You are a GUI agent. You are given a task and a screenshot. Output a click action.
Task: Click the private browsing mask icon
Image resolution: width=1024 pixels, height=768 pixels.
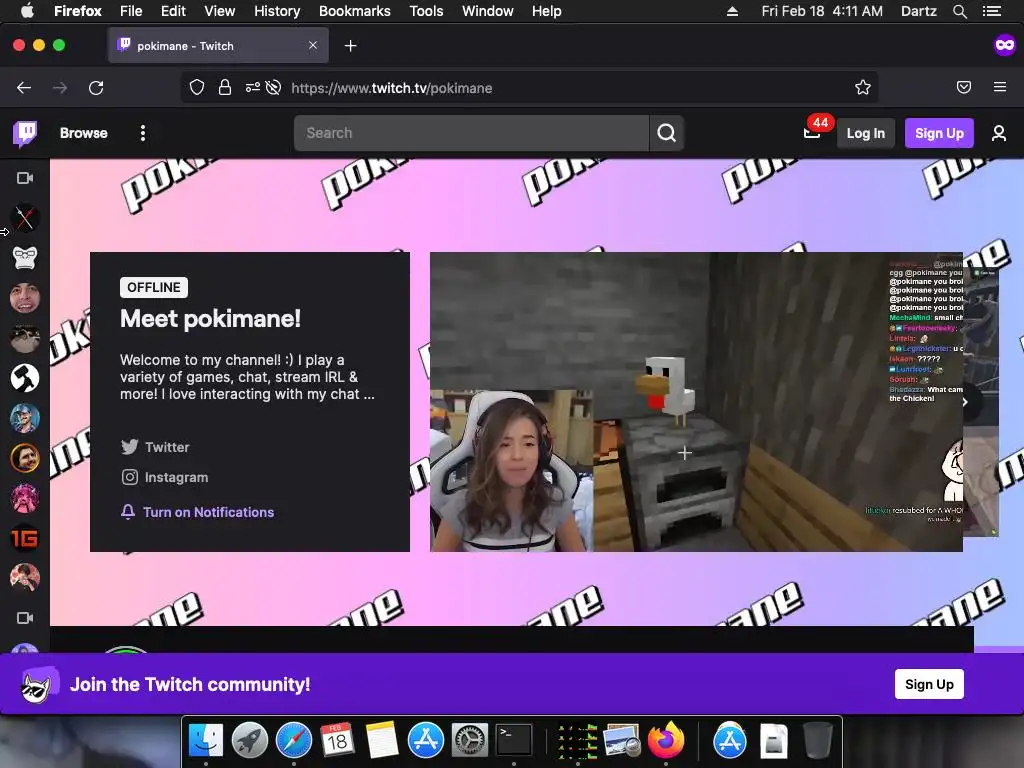pyautogui.click(x=1004, y=44)
